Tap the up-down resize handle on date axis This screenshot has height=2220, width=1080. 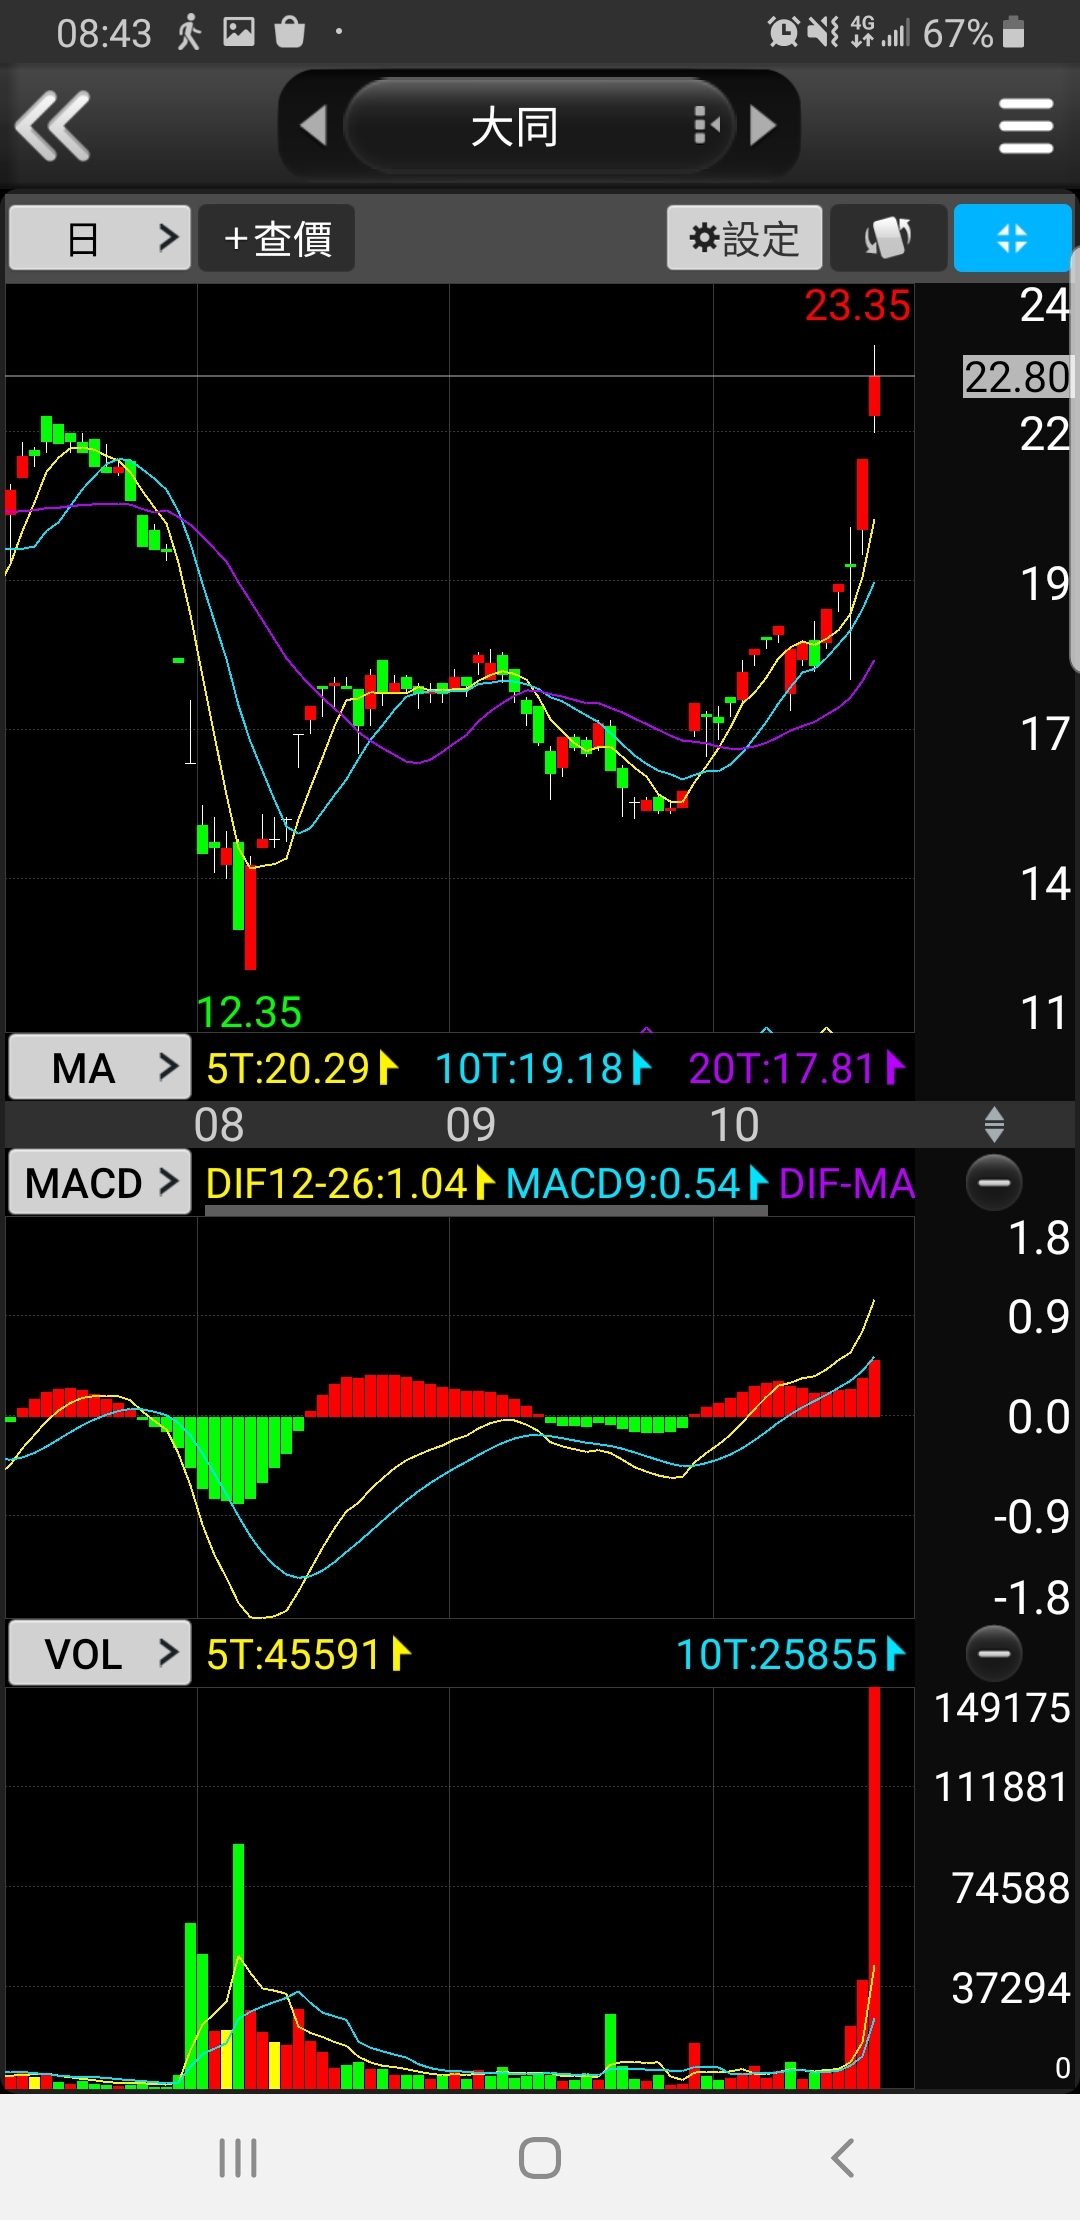(x=994, y=1124)
